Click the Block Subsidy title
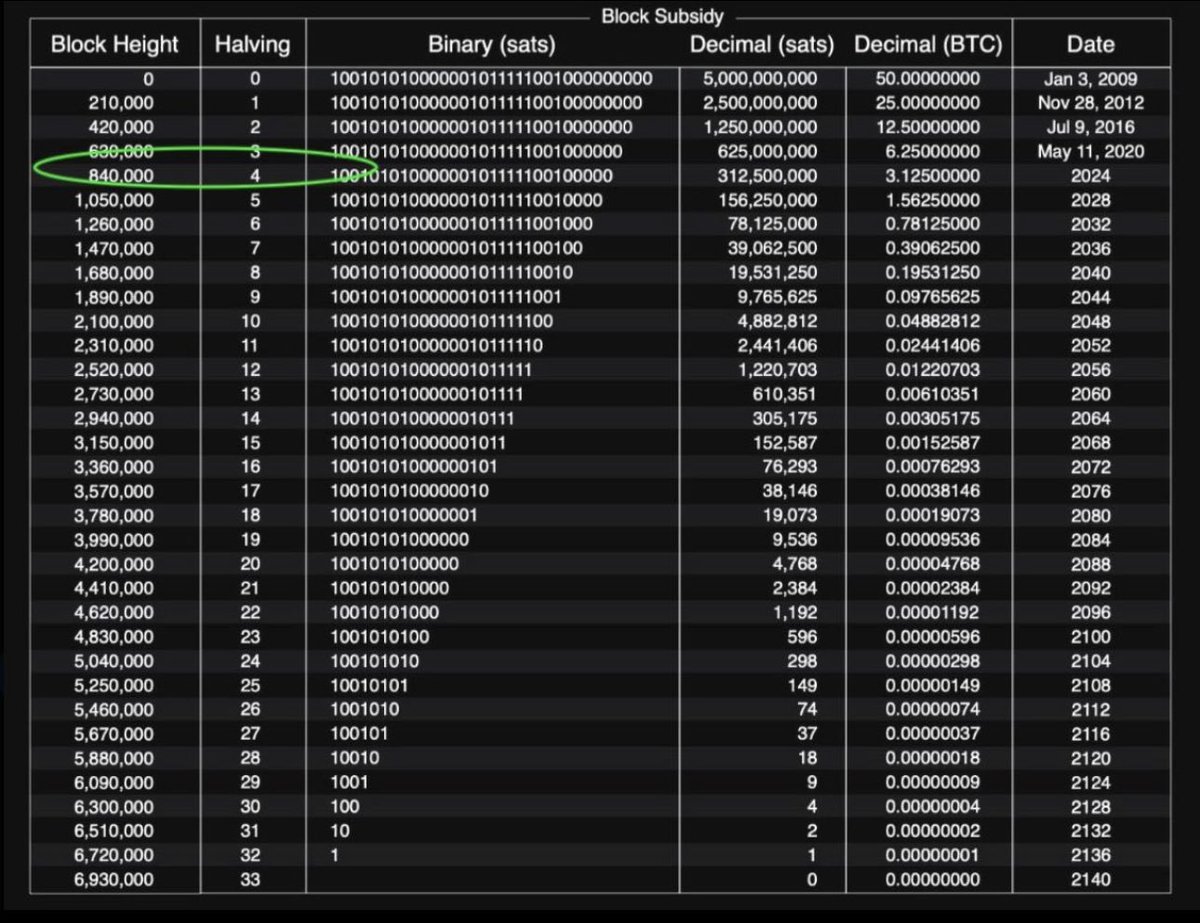The image size is (1200, 923). 662,17
